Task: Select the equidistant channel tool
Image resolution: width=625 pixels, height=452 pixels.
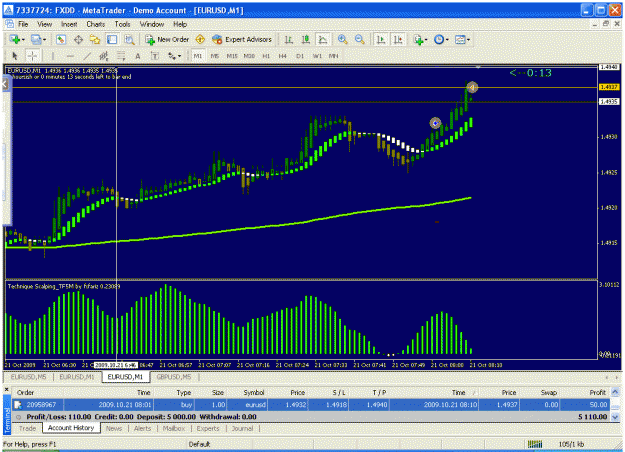Action: point(104,56)
